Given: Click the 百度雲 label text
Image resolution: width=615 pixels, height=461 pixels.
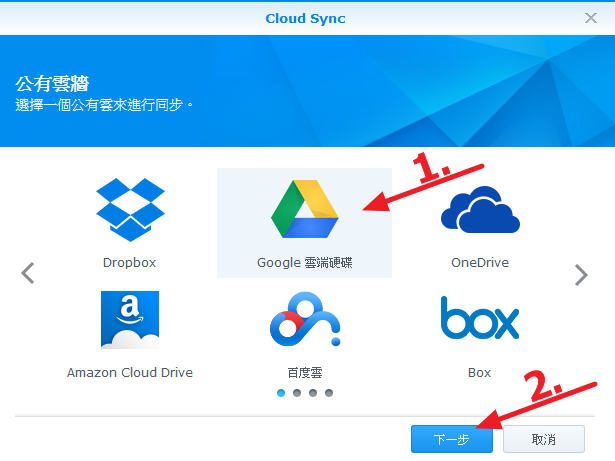Looking at the screenshot, I should click(305, 372).
